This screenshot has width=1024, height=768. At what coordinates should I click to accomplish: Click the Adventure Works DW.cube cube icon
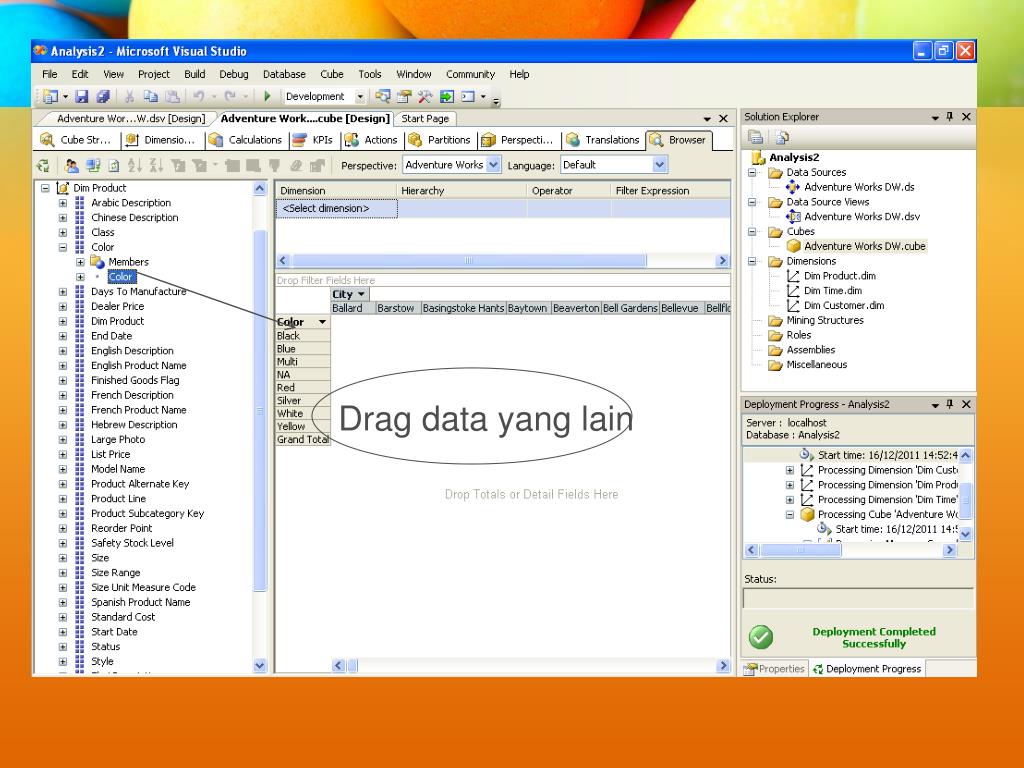click(x=793, y=246)
